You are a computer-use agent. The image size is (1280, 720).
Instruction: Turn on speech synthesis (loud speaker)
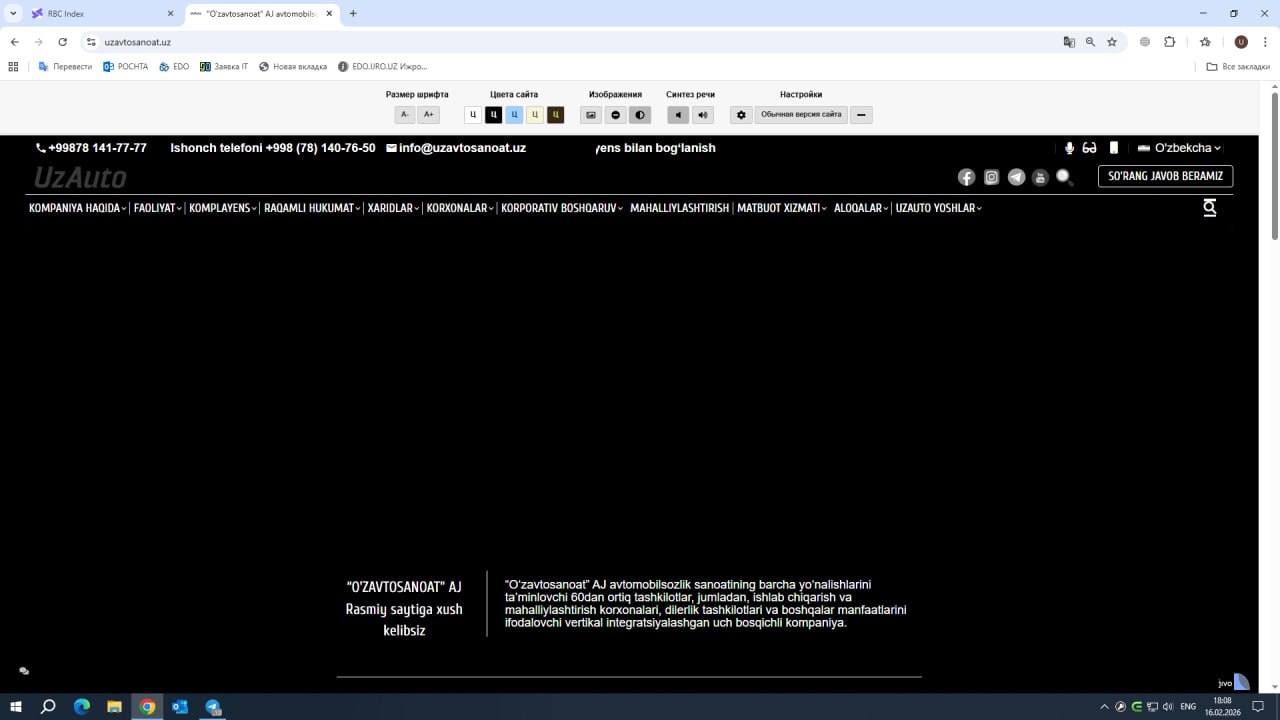coord(703,115)
